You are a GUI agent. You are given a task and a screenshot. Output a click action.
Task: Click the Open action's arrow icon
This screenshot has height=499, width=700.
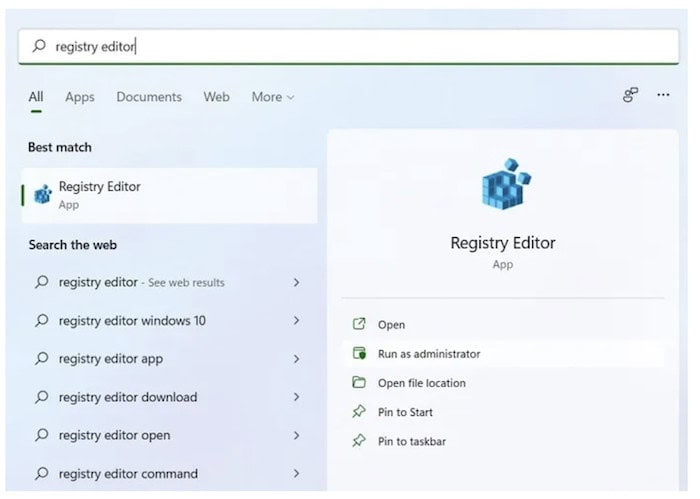point(359,324)
